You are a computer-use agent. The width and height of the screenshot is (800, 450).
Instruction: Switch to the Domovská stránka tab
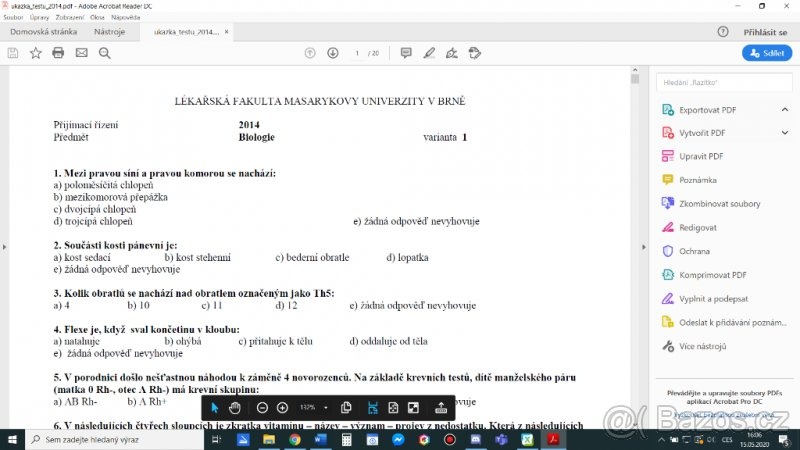43,32
